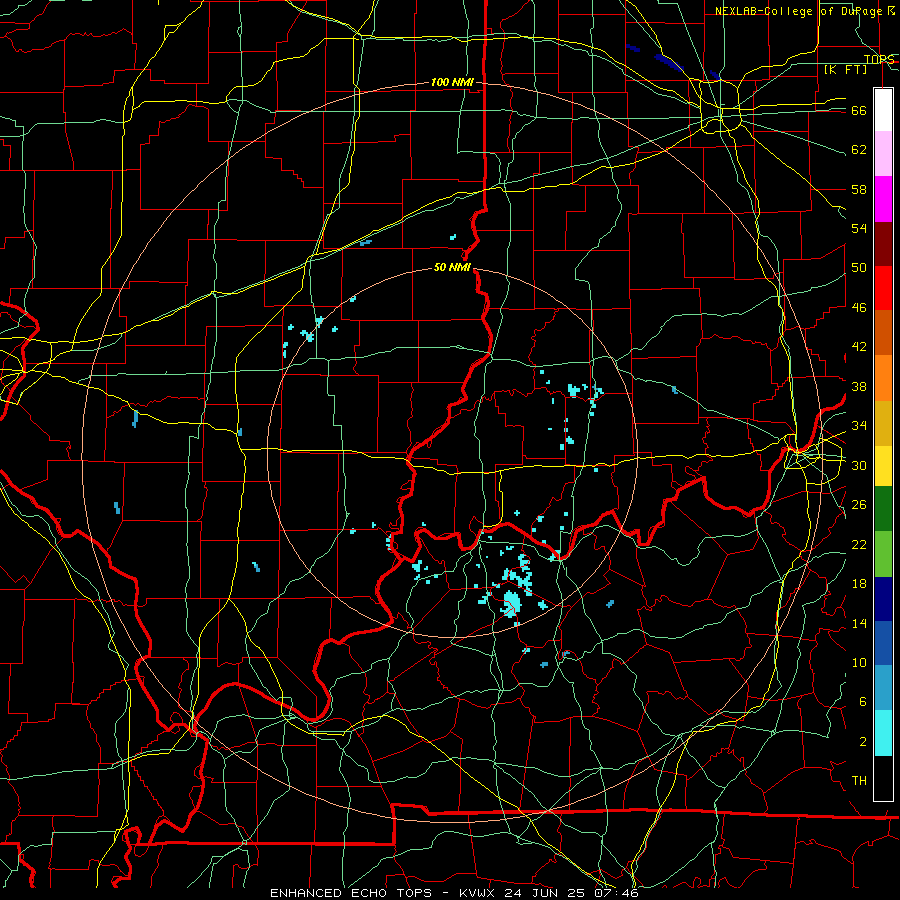This screenshot has width=900, height=900.
Task: Click the 2 value on the scale
Action: tap(863, 742)
